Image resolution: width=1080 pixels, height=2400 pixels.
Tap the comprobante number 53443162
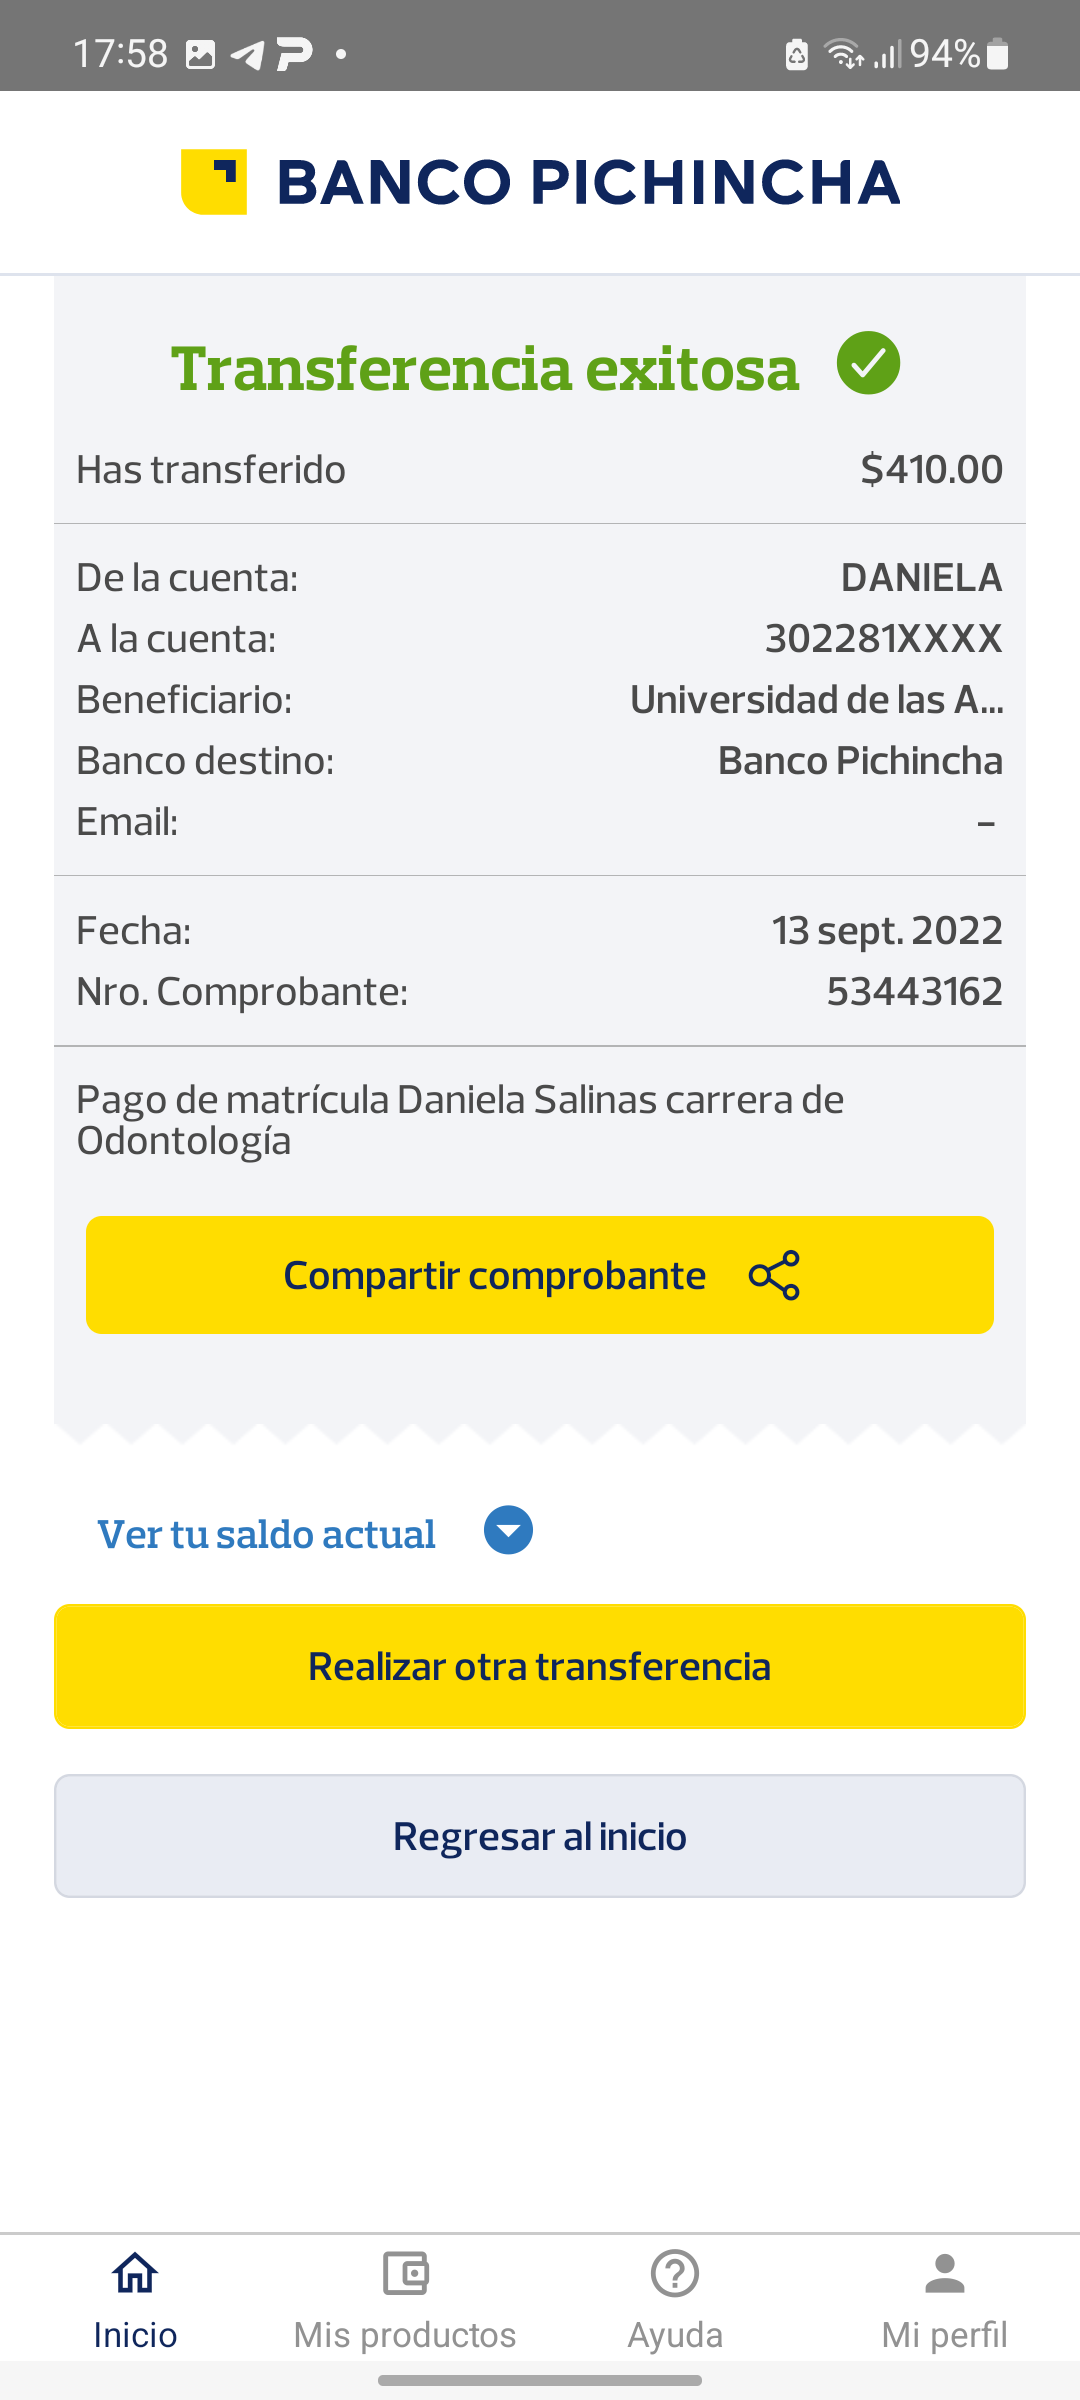click(x=914, y=992)
